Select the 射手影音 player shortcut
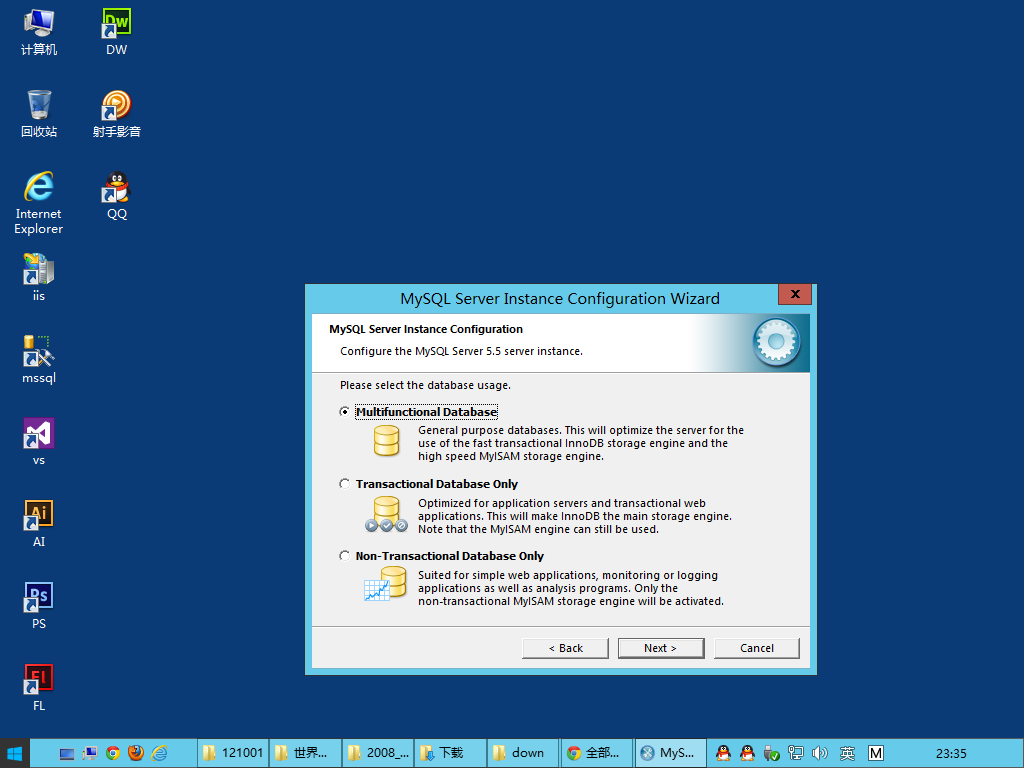1024x768 pixels. point(116,114)
